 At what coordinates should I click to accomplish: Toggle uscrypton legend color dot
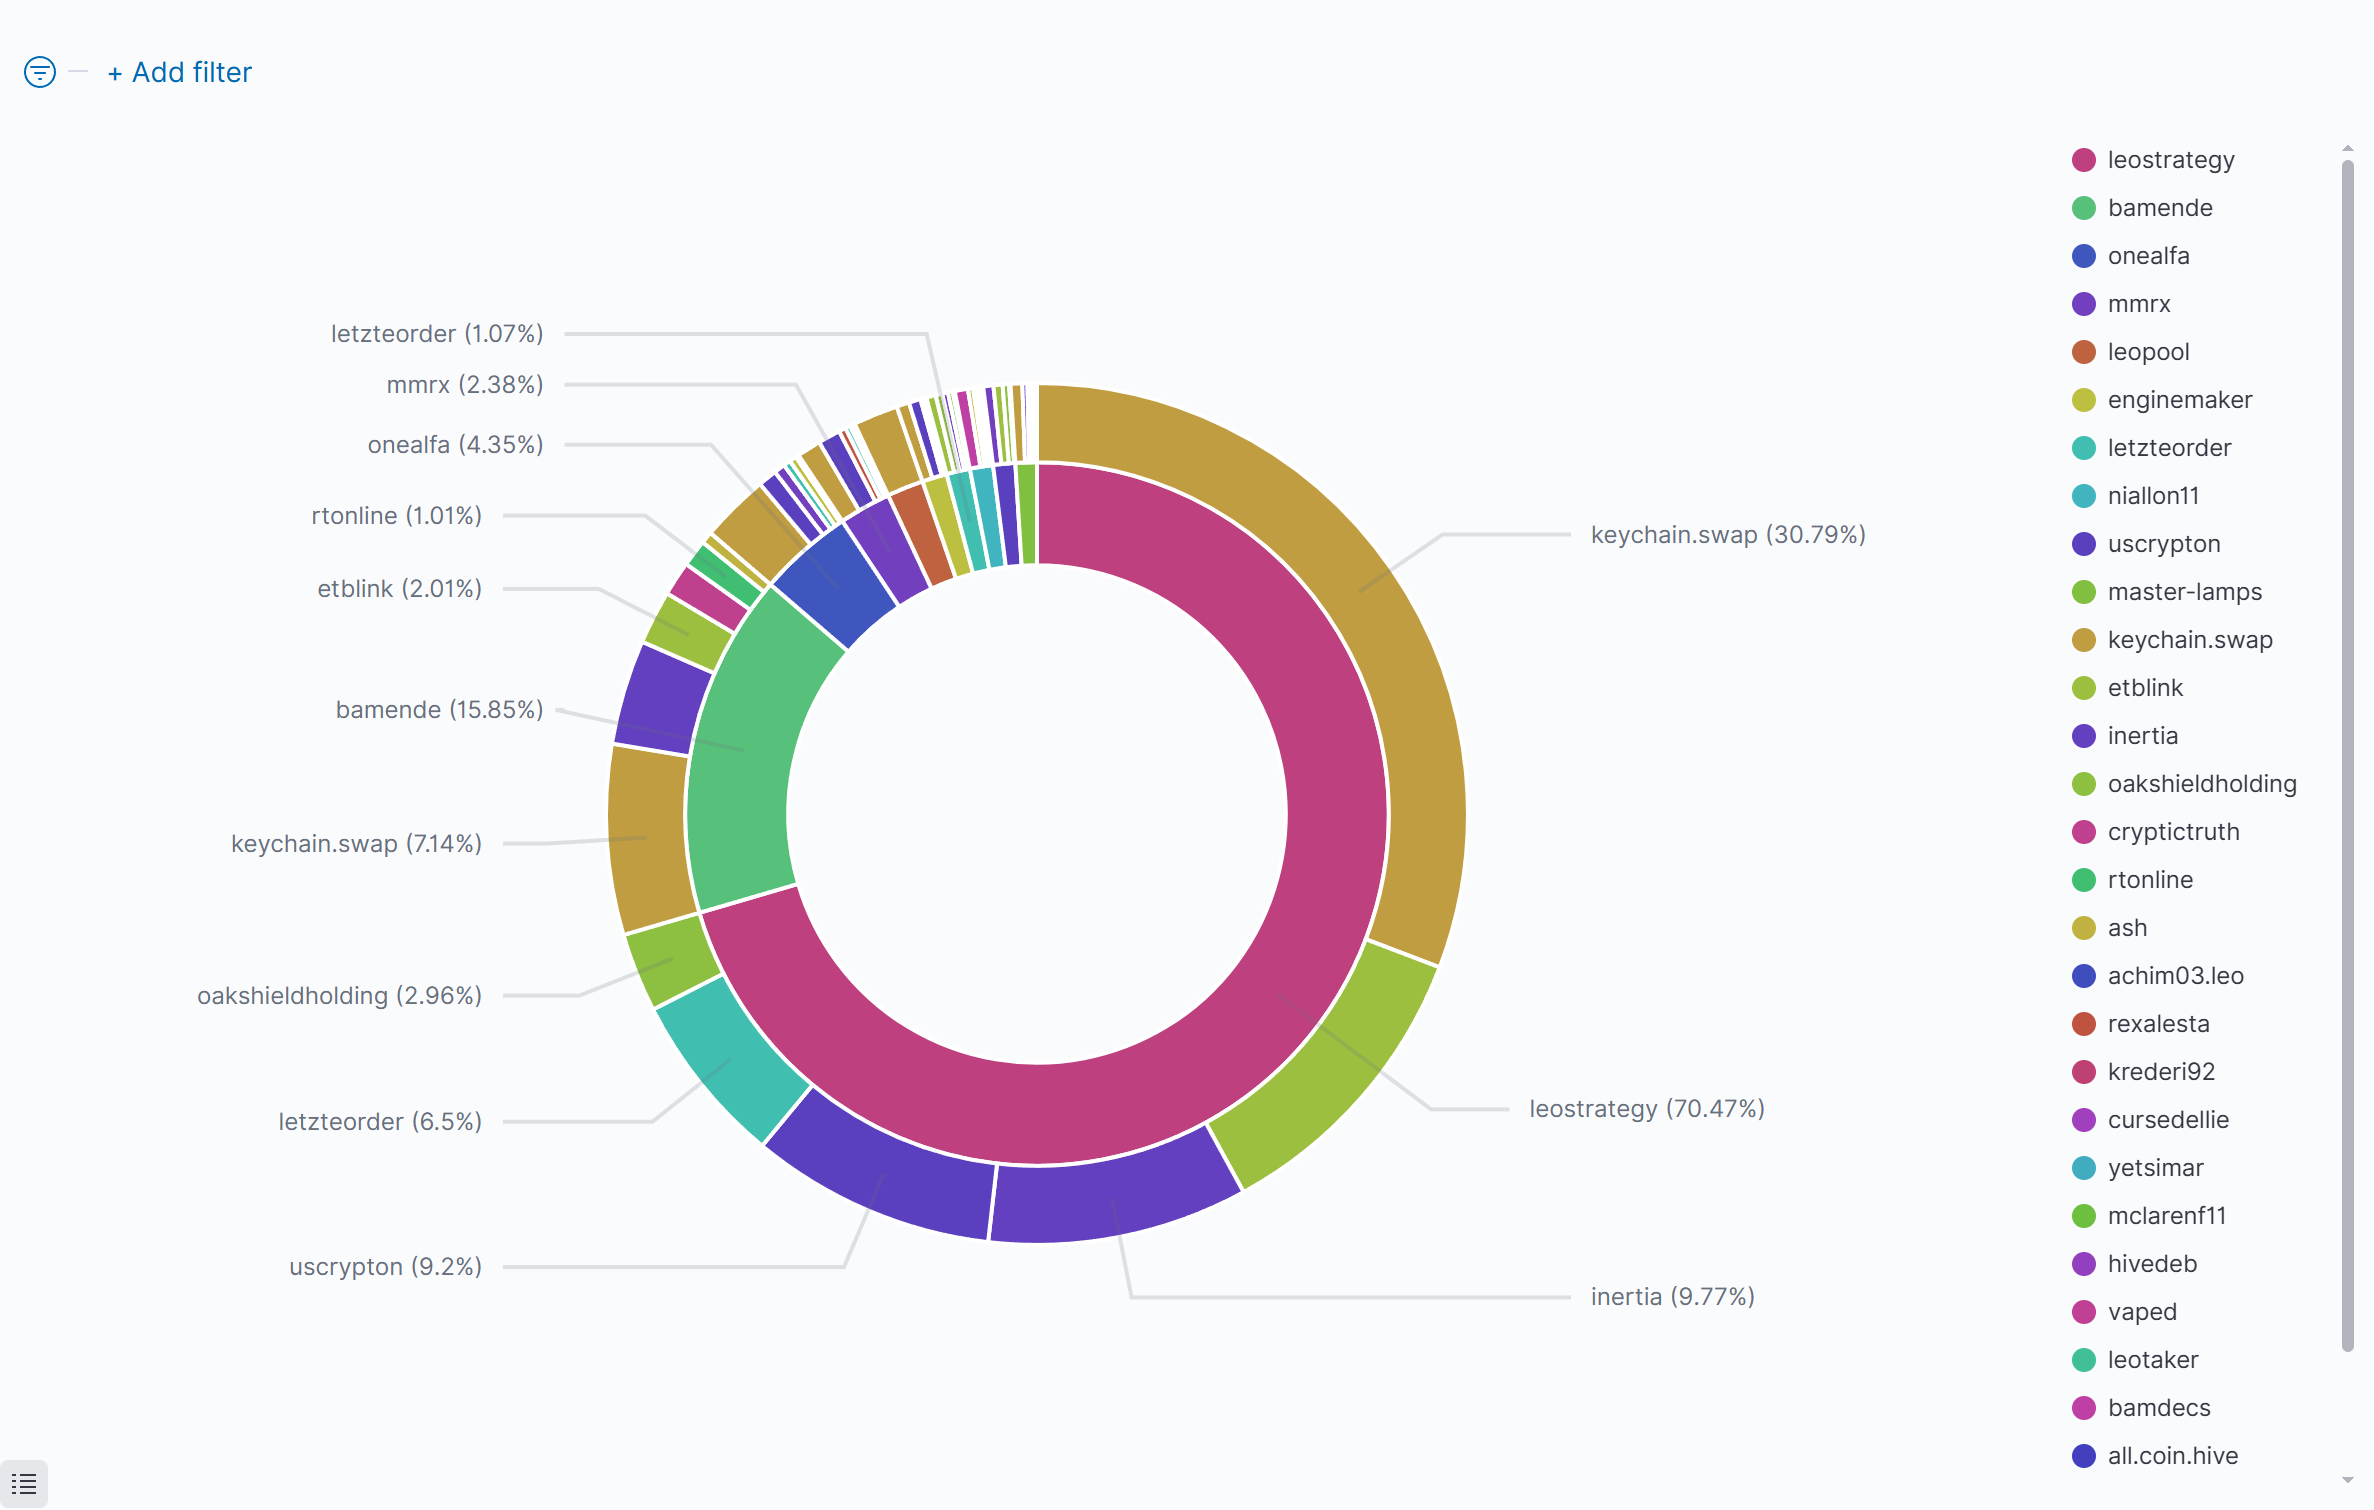click(x=2084, y=544)
